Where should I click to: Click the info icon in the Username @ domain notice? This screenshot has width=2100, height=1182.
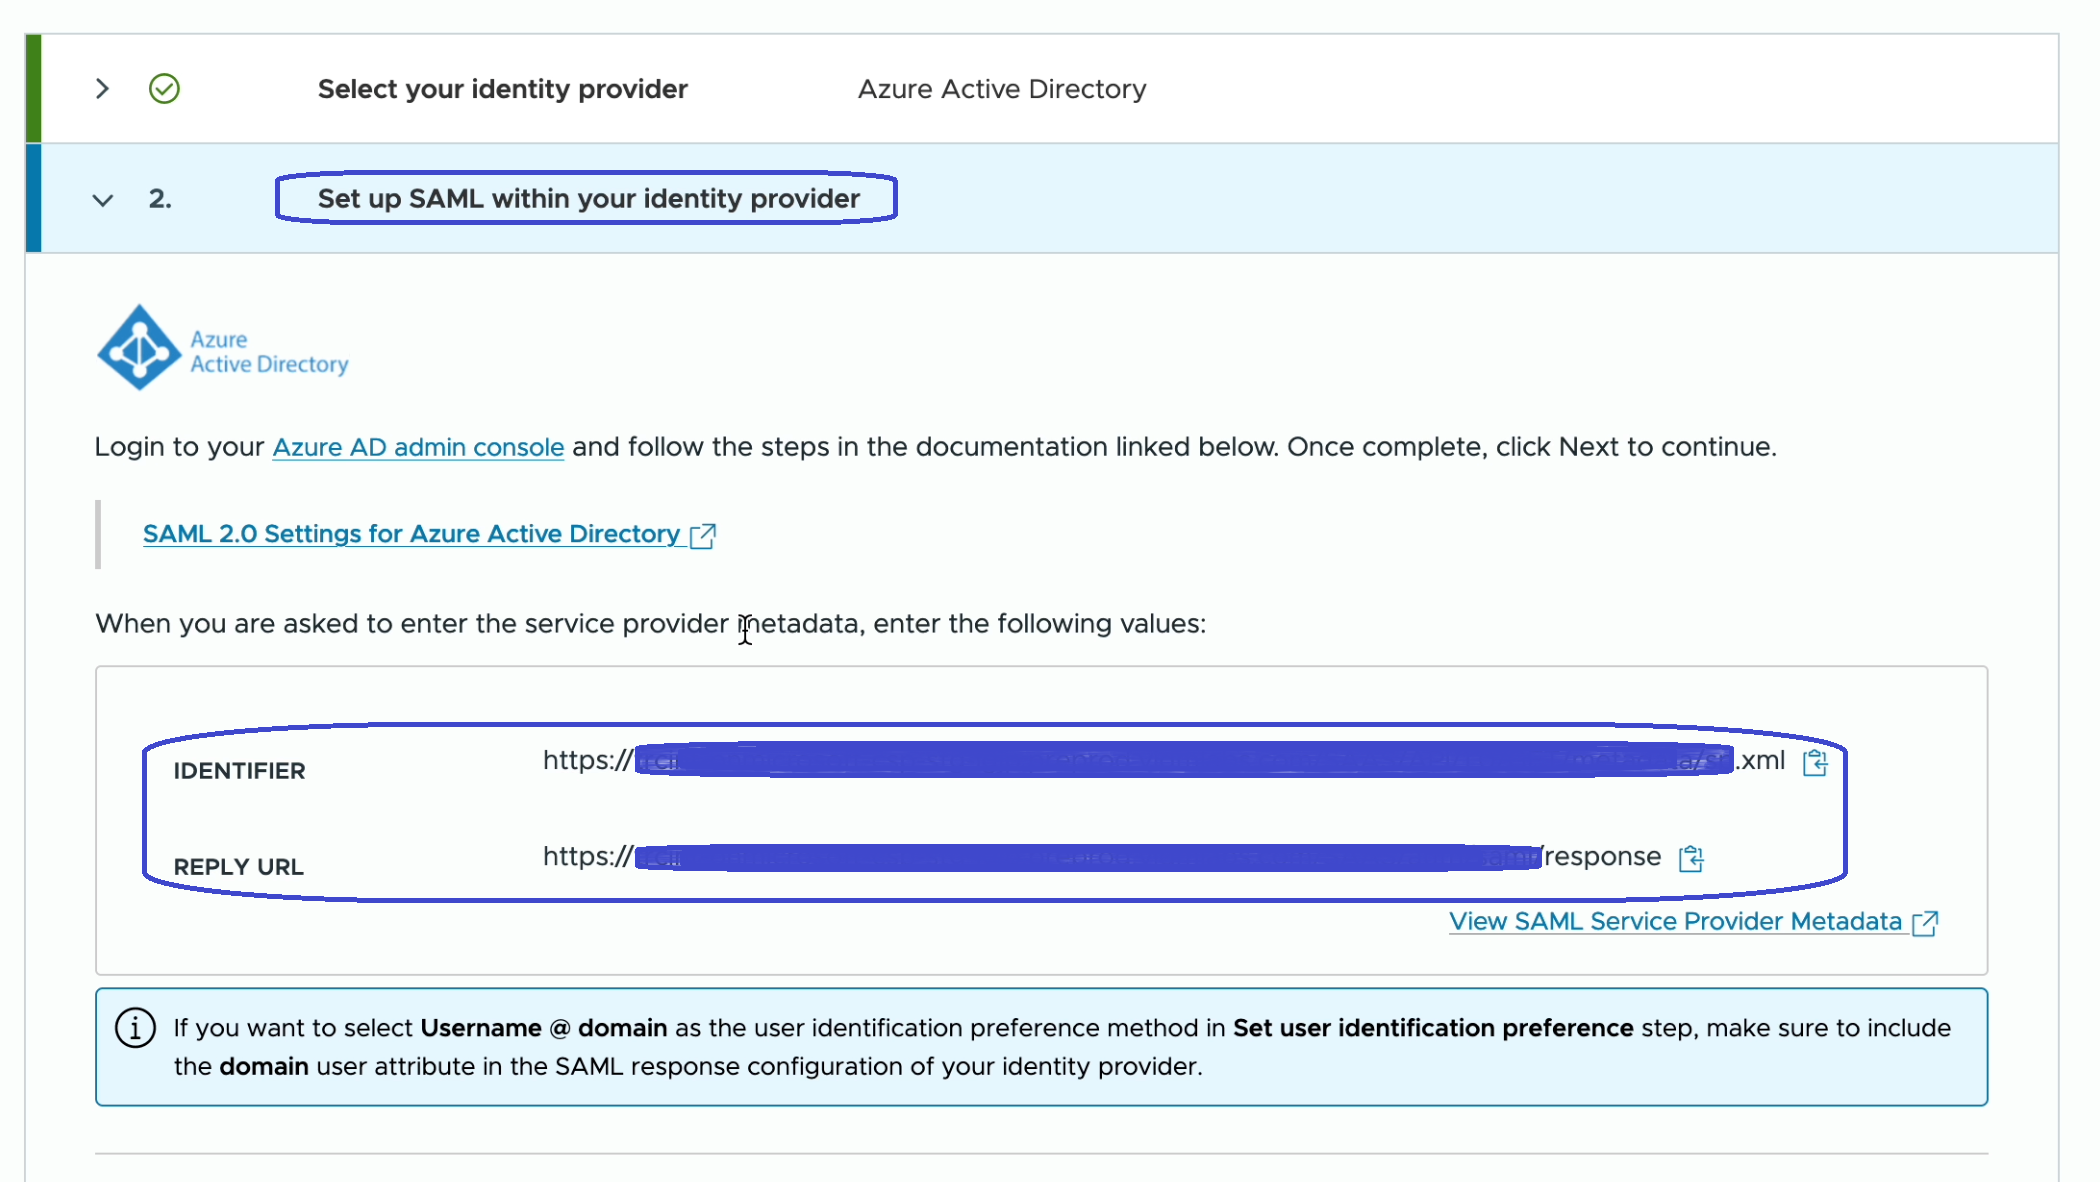pos(135,1028)
